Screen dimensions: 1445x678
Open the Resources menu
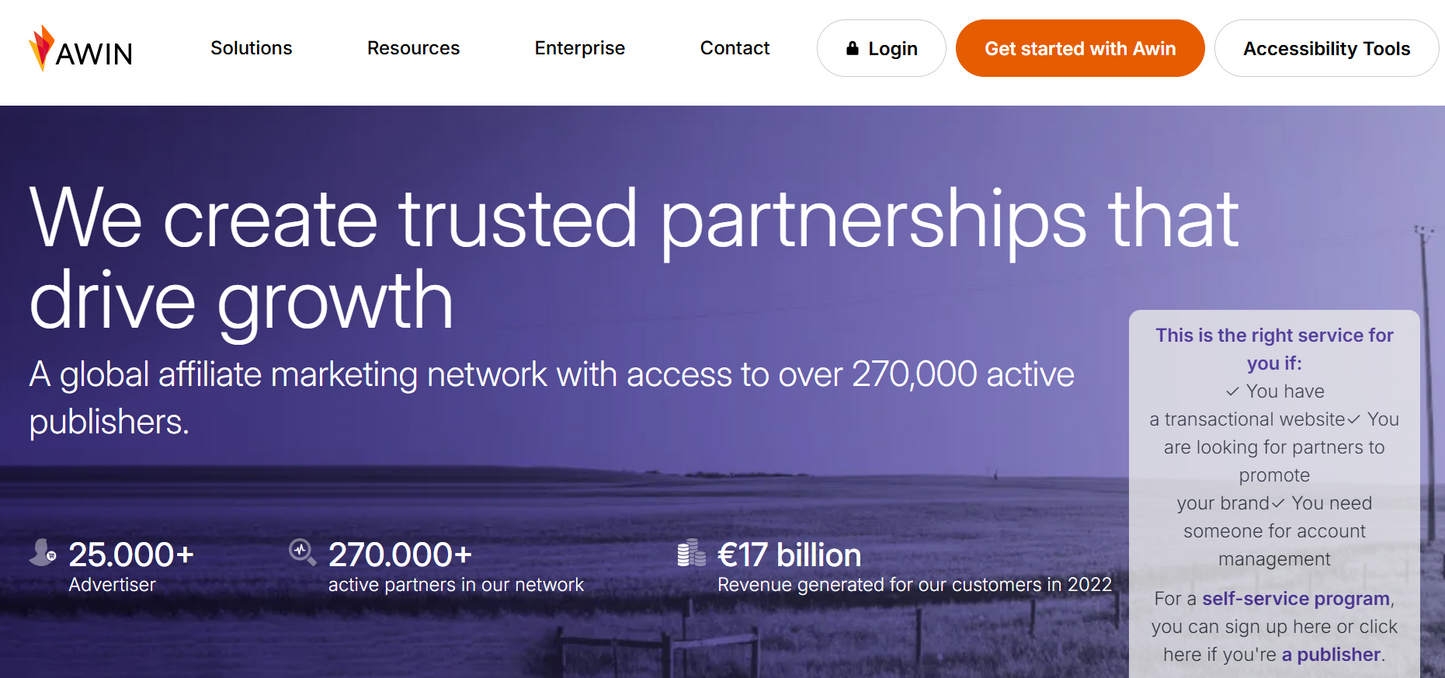pyautogui.click(x=413, y=48)
